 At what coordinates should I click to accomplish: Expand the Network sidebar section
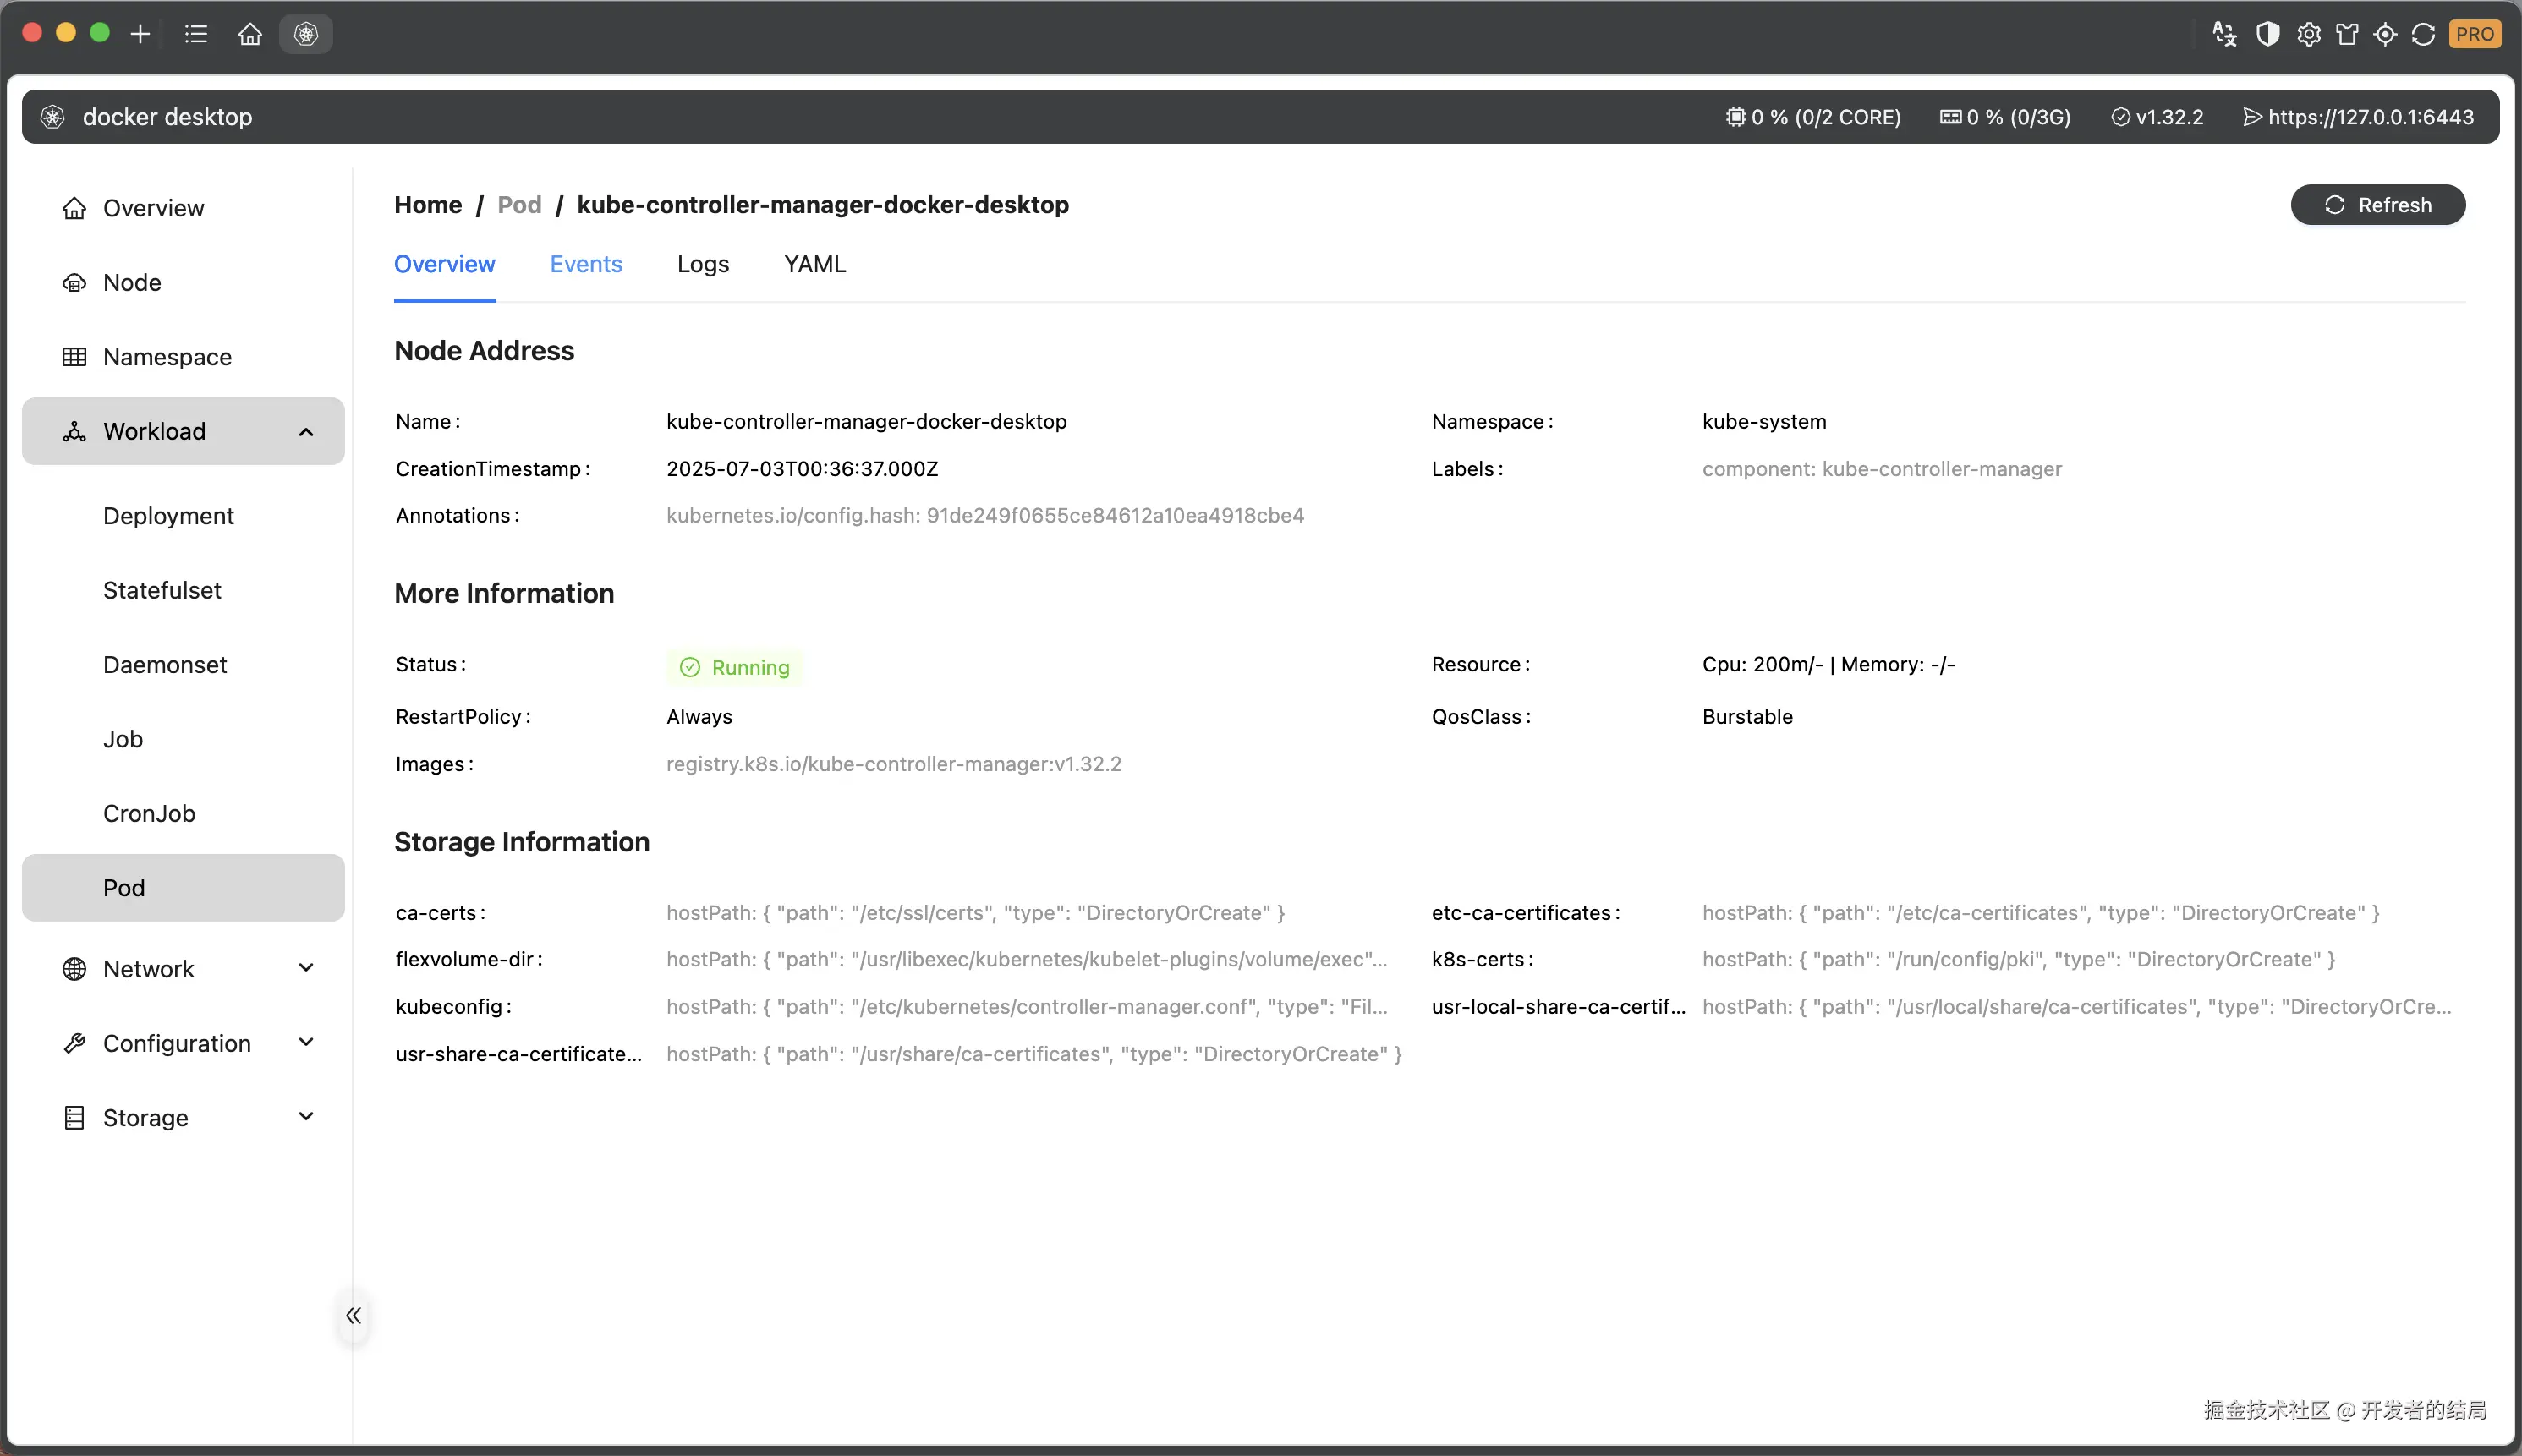click(x=306, y=968)
